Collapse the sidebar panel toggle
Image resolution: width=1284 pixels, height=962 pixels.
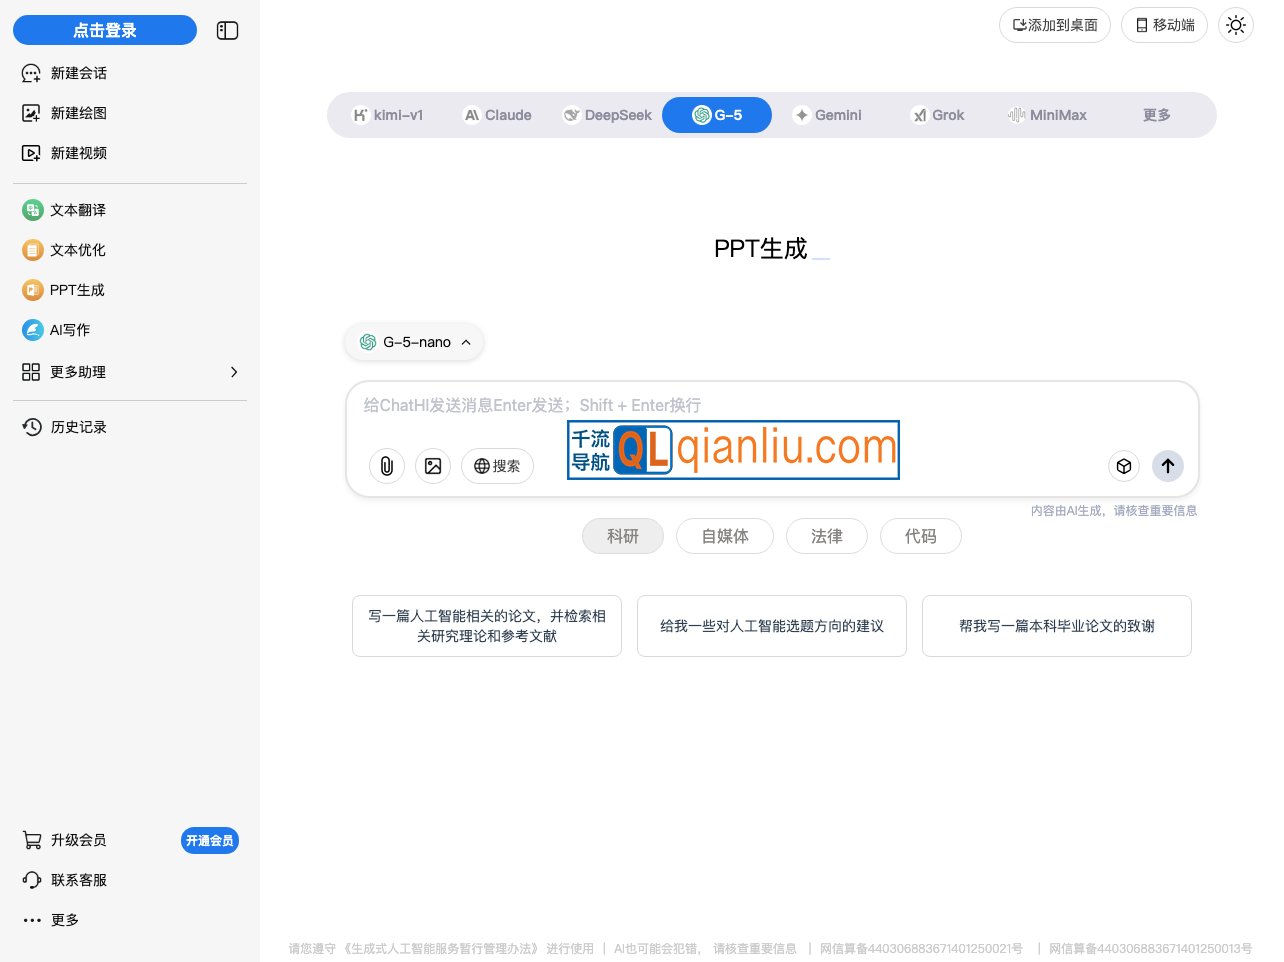[227, 31]
